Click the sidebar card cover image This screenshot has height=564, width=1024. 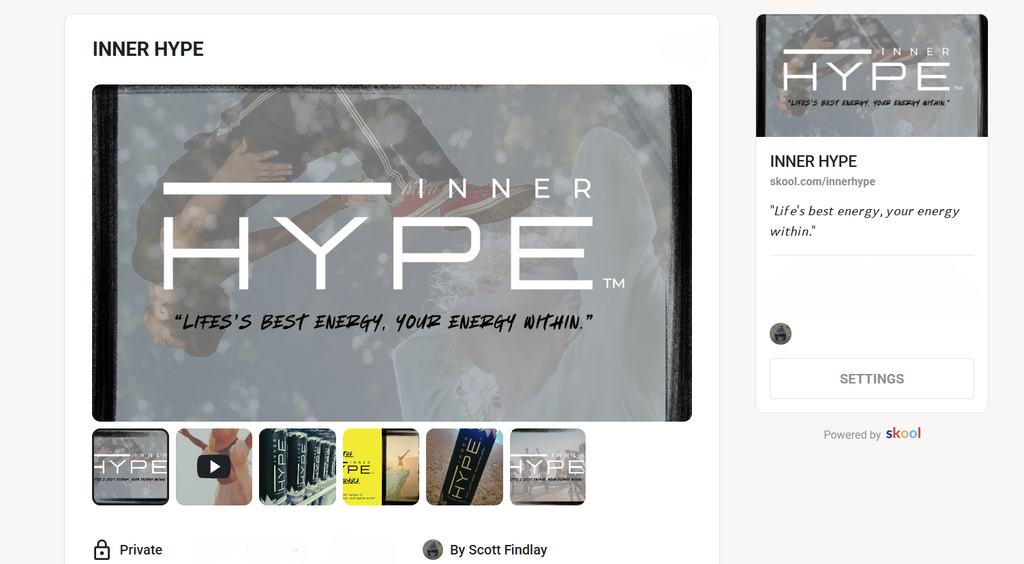pyautogui.click(x=872, y=76)
